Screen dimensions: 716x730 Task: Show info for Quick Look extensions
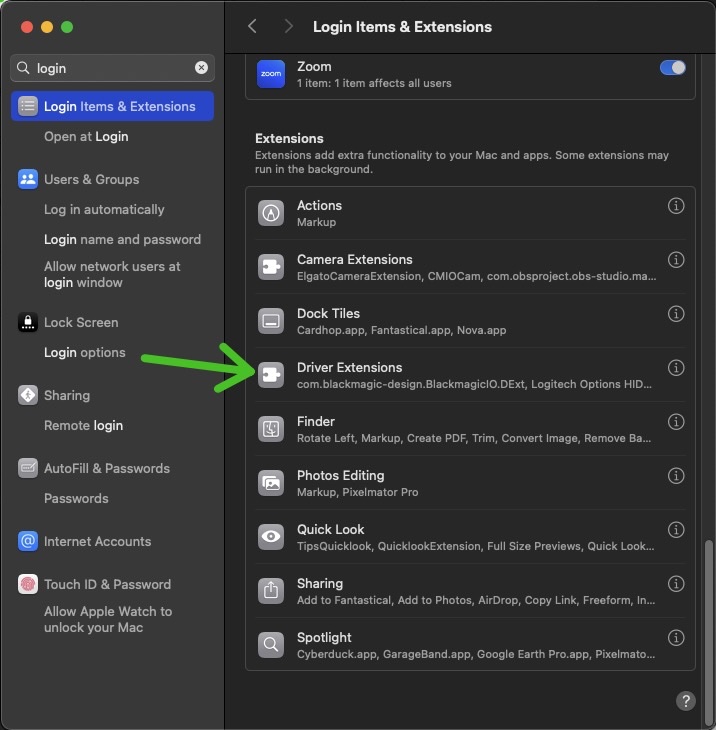(675, 529)
